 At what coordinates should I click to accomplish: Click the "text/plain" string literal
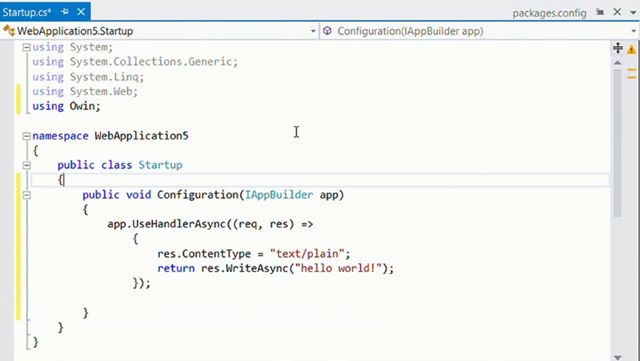307,254
